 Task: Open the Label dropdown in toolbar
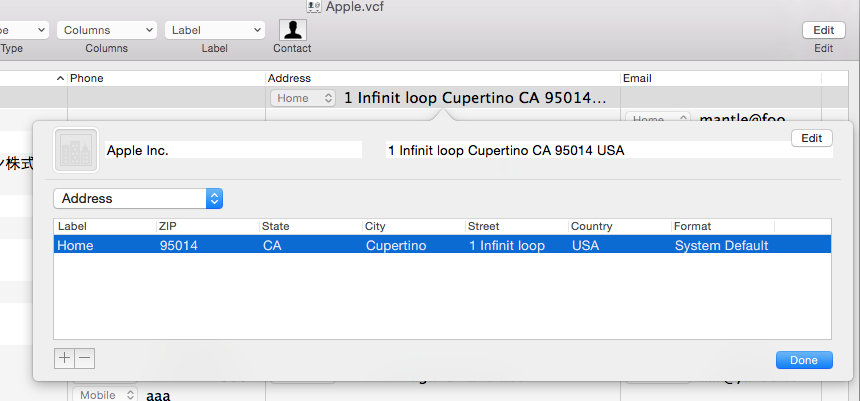click(x=214, y=30)
